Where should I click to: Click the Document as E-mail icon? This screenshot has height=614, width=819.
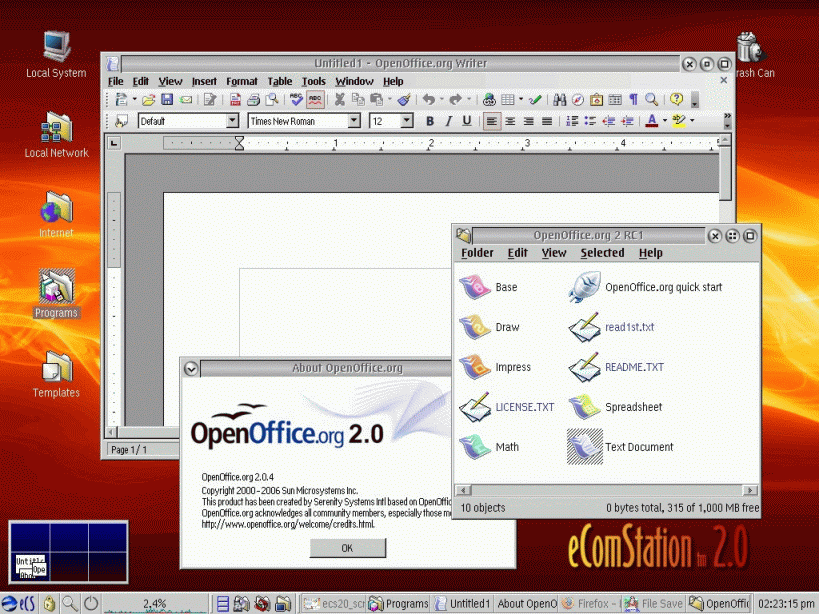(185, 99)
